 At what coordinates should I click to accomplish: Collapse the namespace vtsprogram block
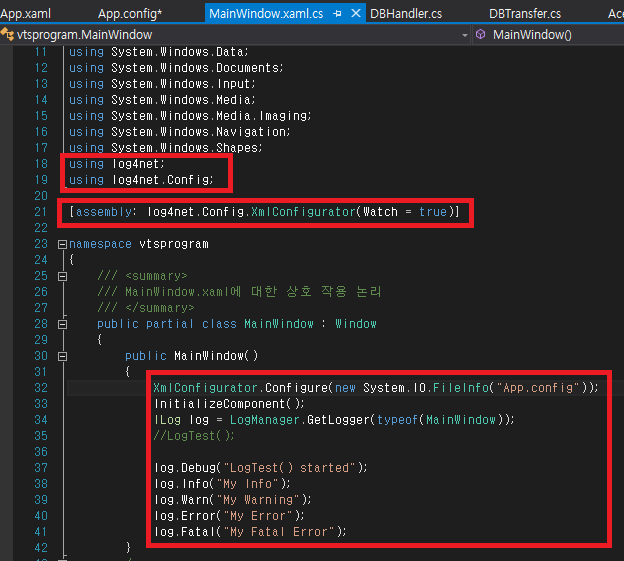[x=62, y=244]
